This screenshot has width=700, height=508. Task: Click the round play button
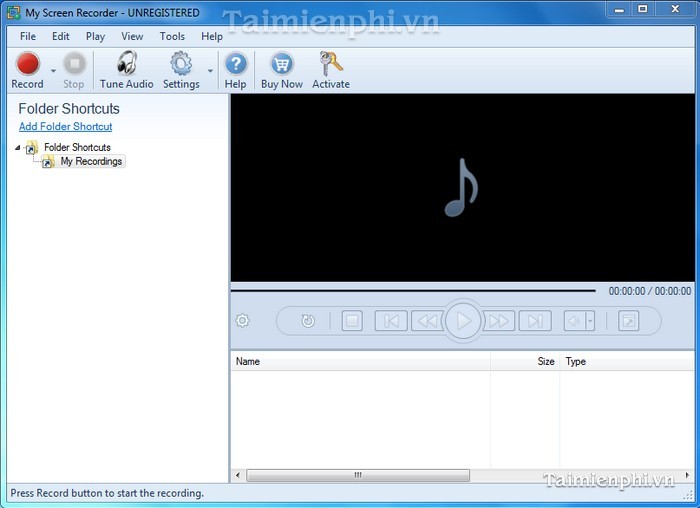(x=463, y=321)
